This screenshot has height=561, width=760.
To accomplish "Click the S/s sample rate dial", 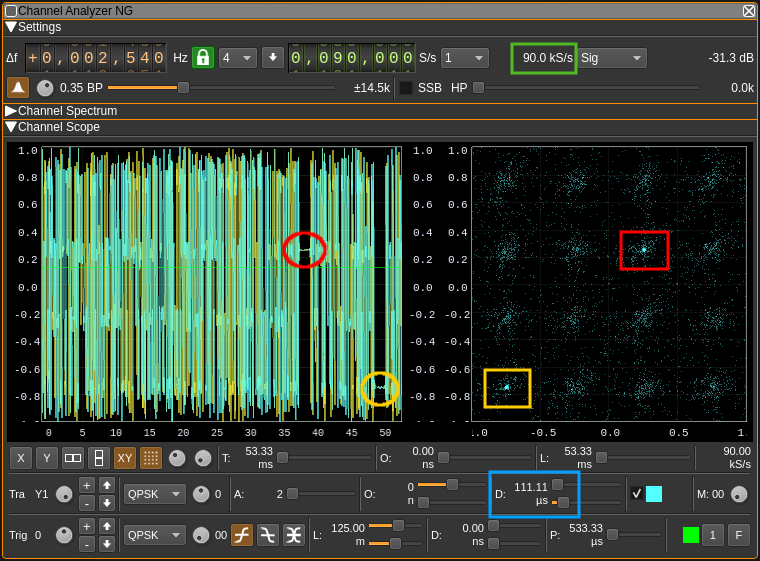I will (x=351, y=58).
